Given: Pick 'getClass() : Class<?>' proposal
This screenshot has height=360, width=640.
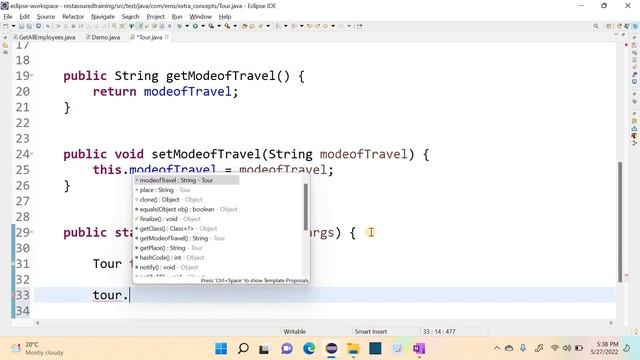Looking at the screenshot, I should tap(176, 229).
